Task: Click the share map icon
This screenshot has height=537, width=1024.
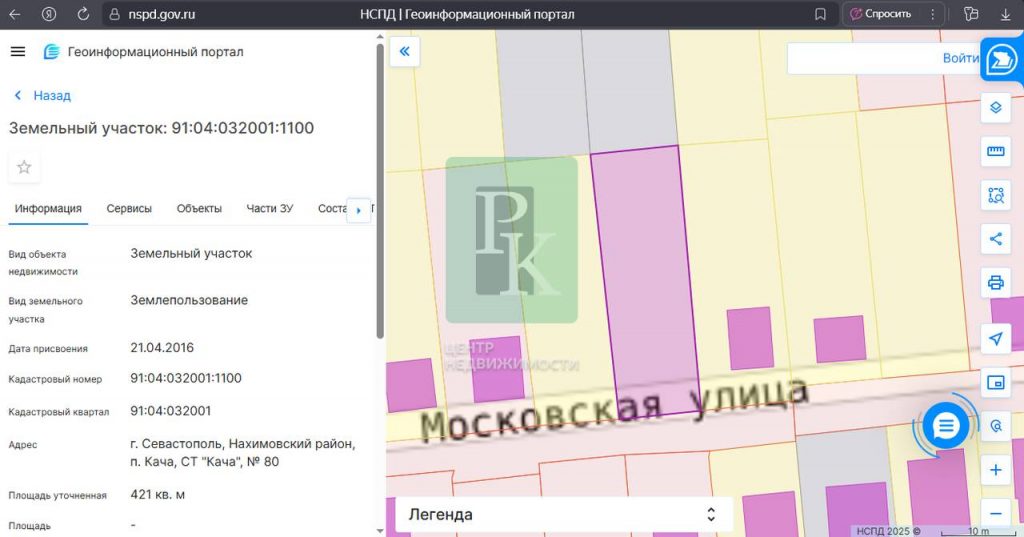Action: pyautogui.click(x=995, y=239)
